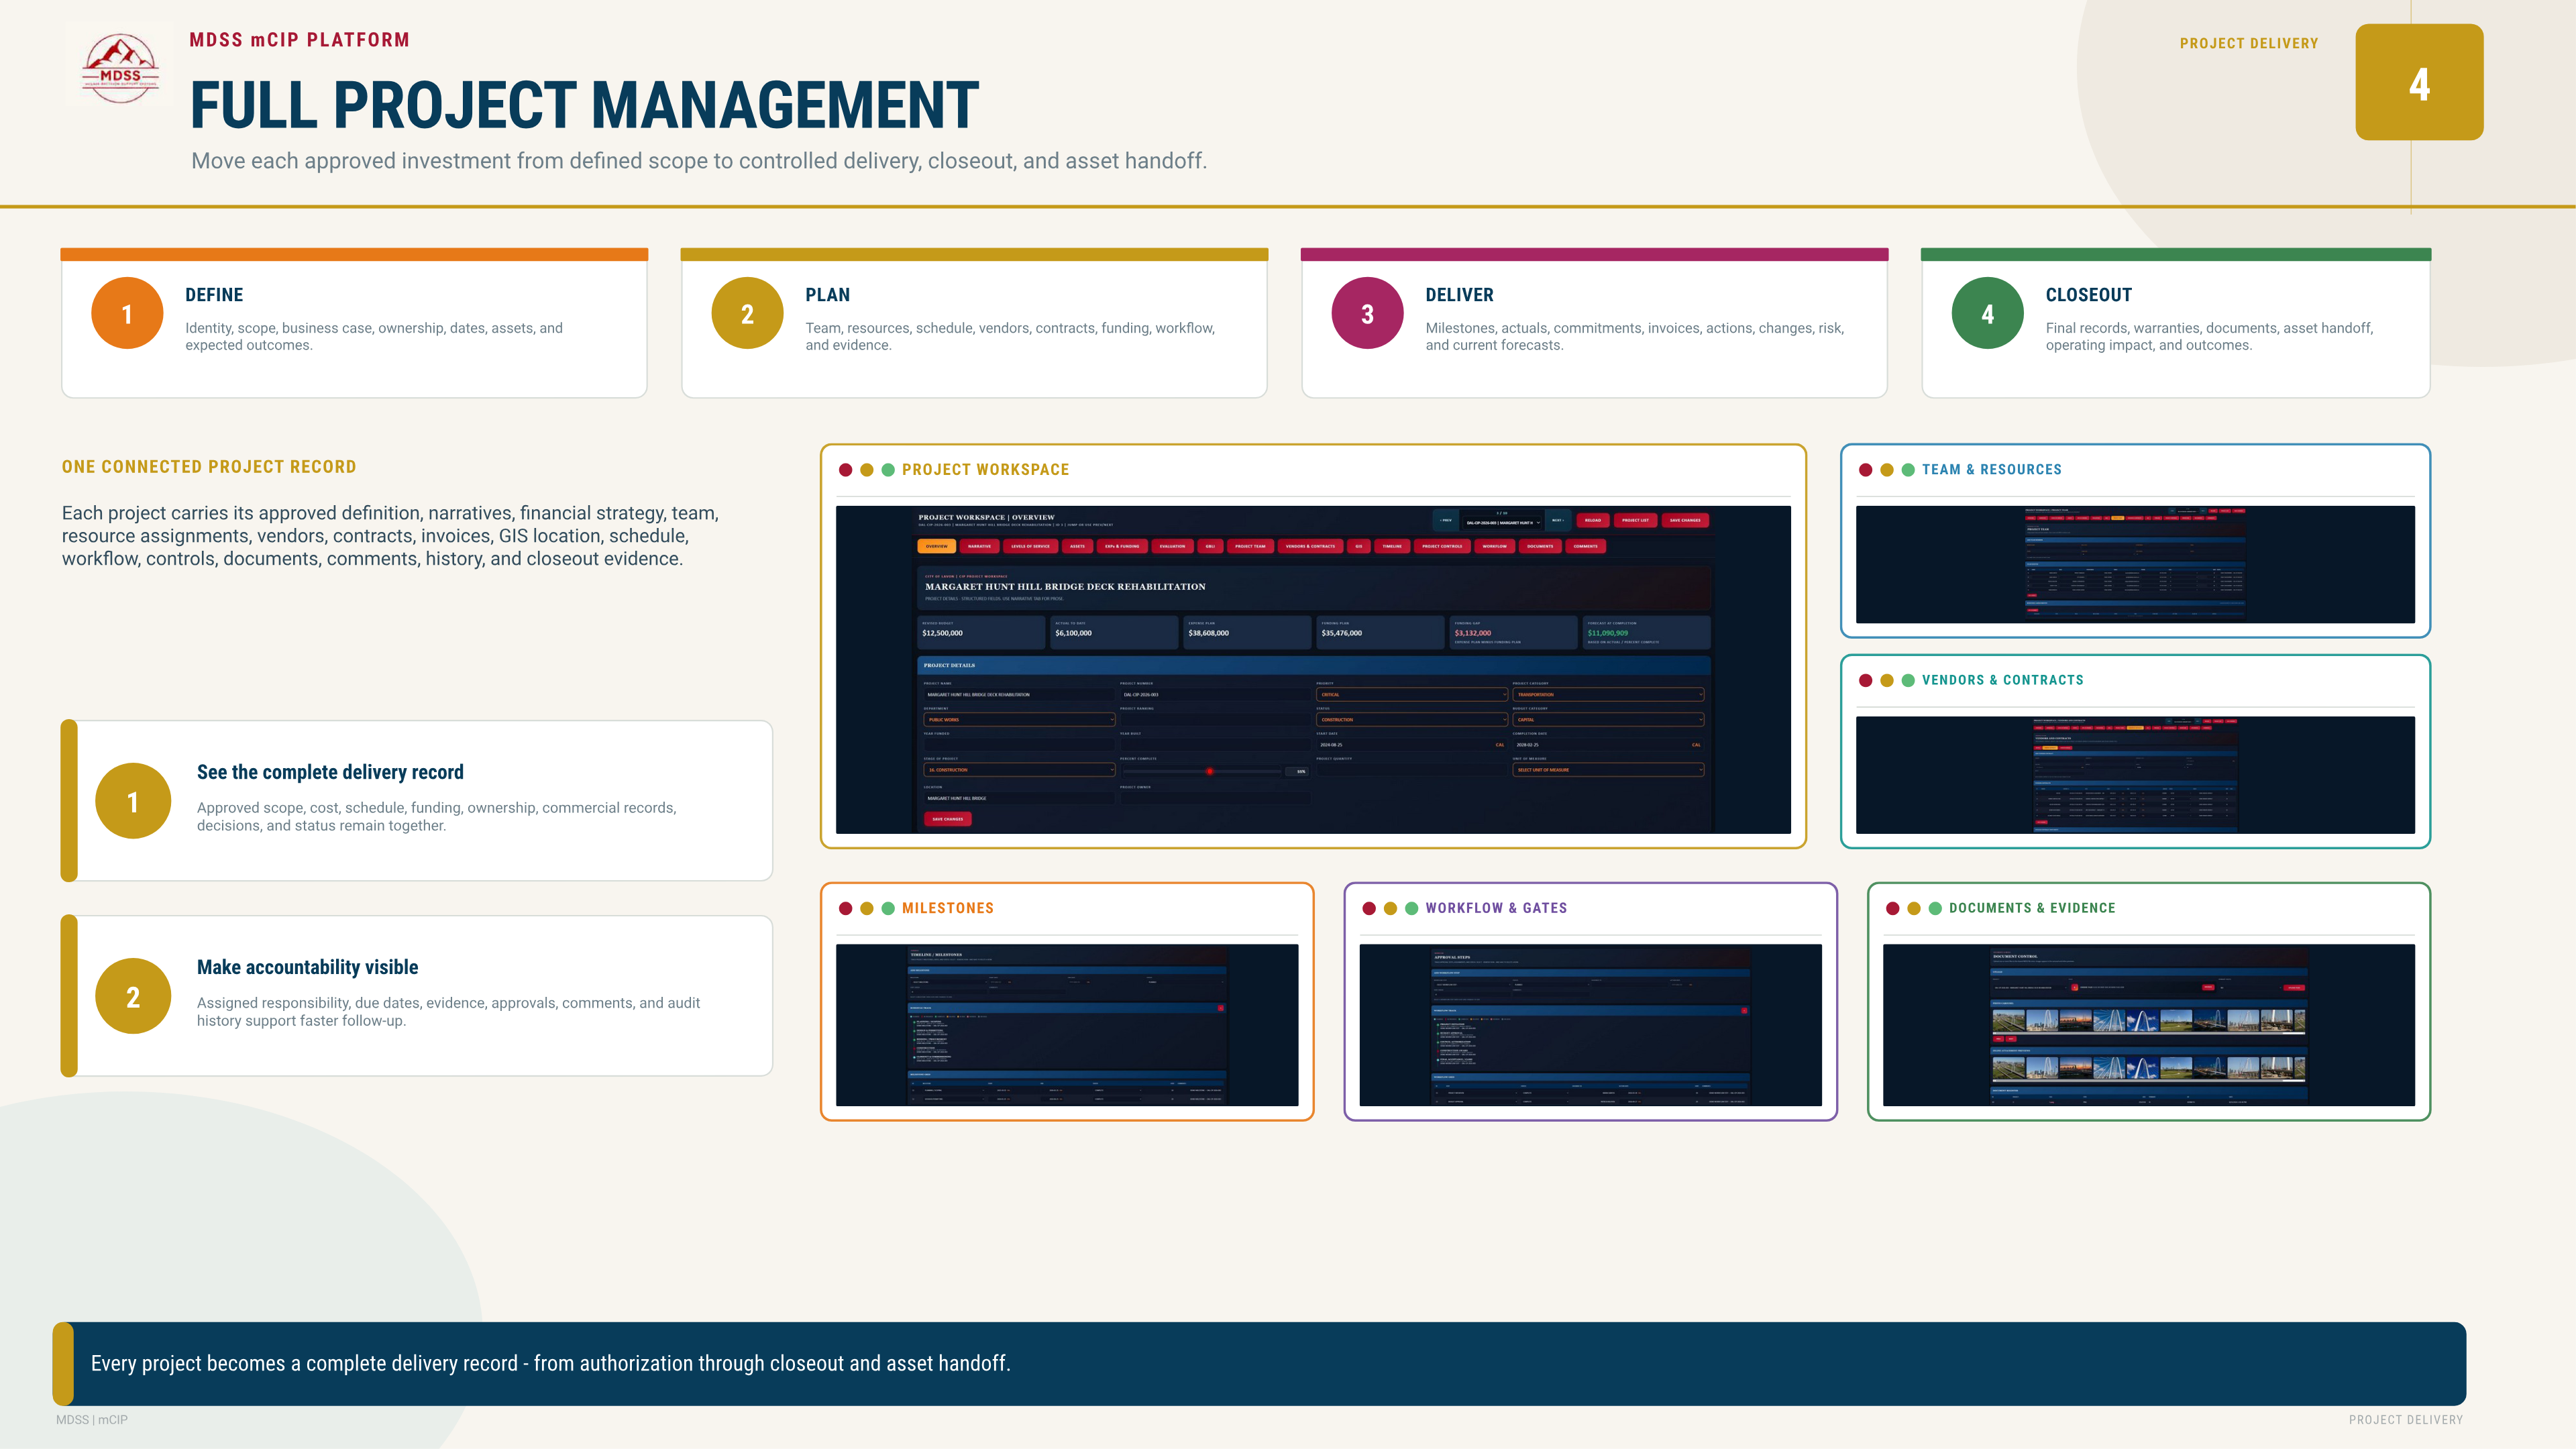Open Stage of Project dropdown
2576x1449 pixels.
(x=1019, y=770)
